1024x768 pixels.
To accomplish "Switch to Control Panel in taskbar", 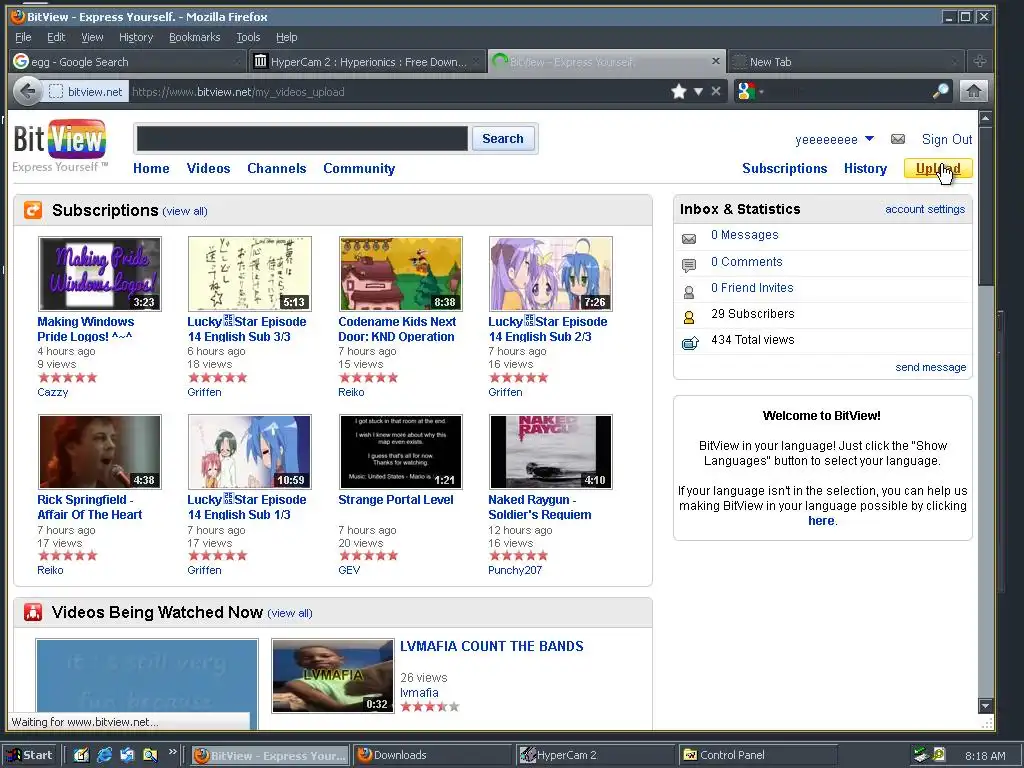I will click(x=758, y=755).
